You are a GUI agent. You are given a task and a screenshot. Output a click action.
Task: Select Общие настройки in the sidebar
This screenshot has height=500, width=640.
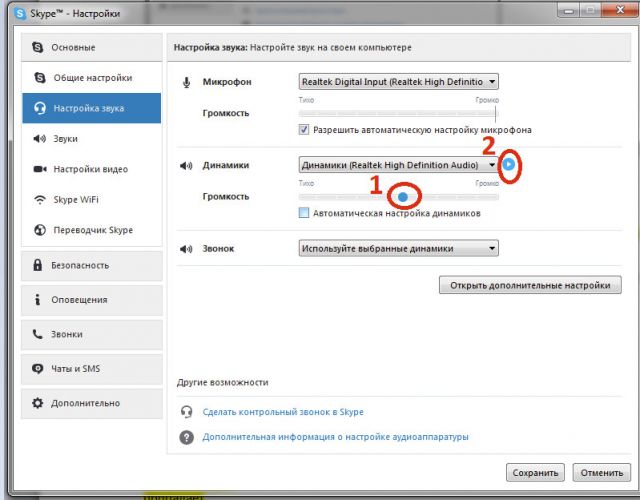pos(92,78)
